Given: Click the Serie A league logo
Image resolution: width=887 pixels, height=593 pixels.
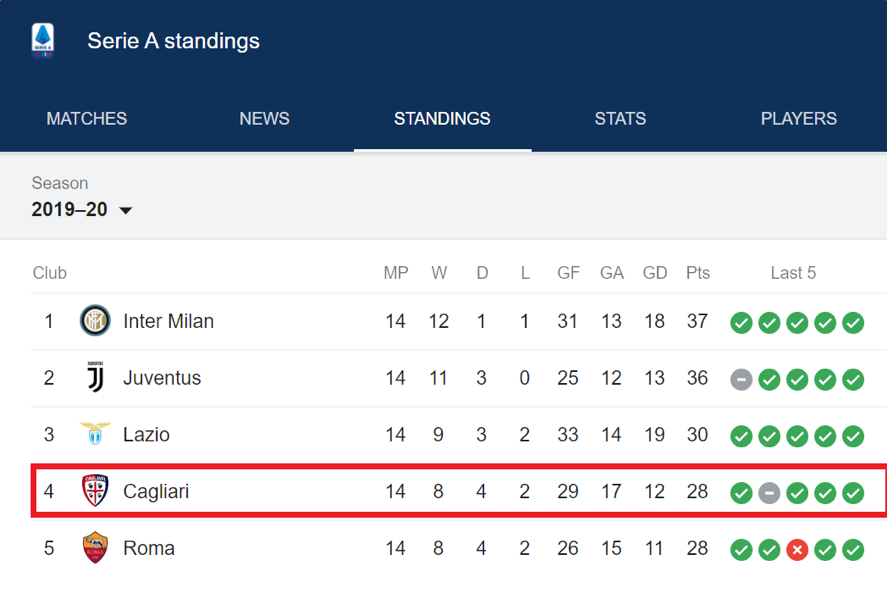Looking at the screenshot, I should [x=43, y=41].
